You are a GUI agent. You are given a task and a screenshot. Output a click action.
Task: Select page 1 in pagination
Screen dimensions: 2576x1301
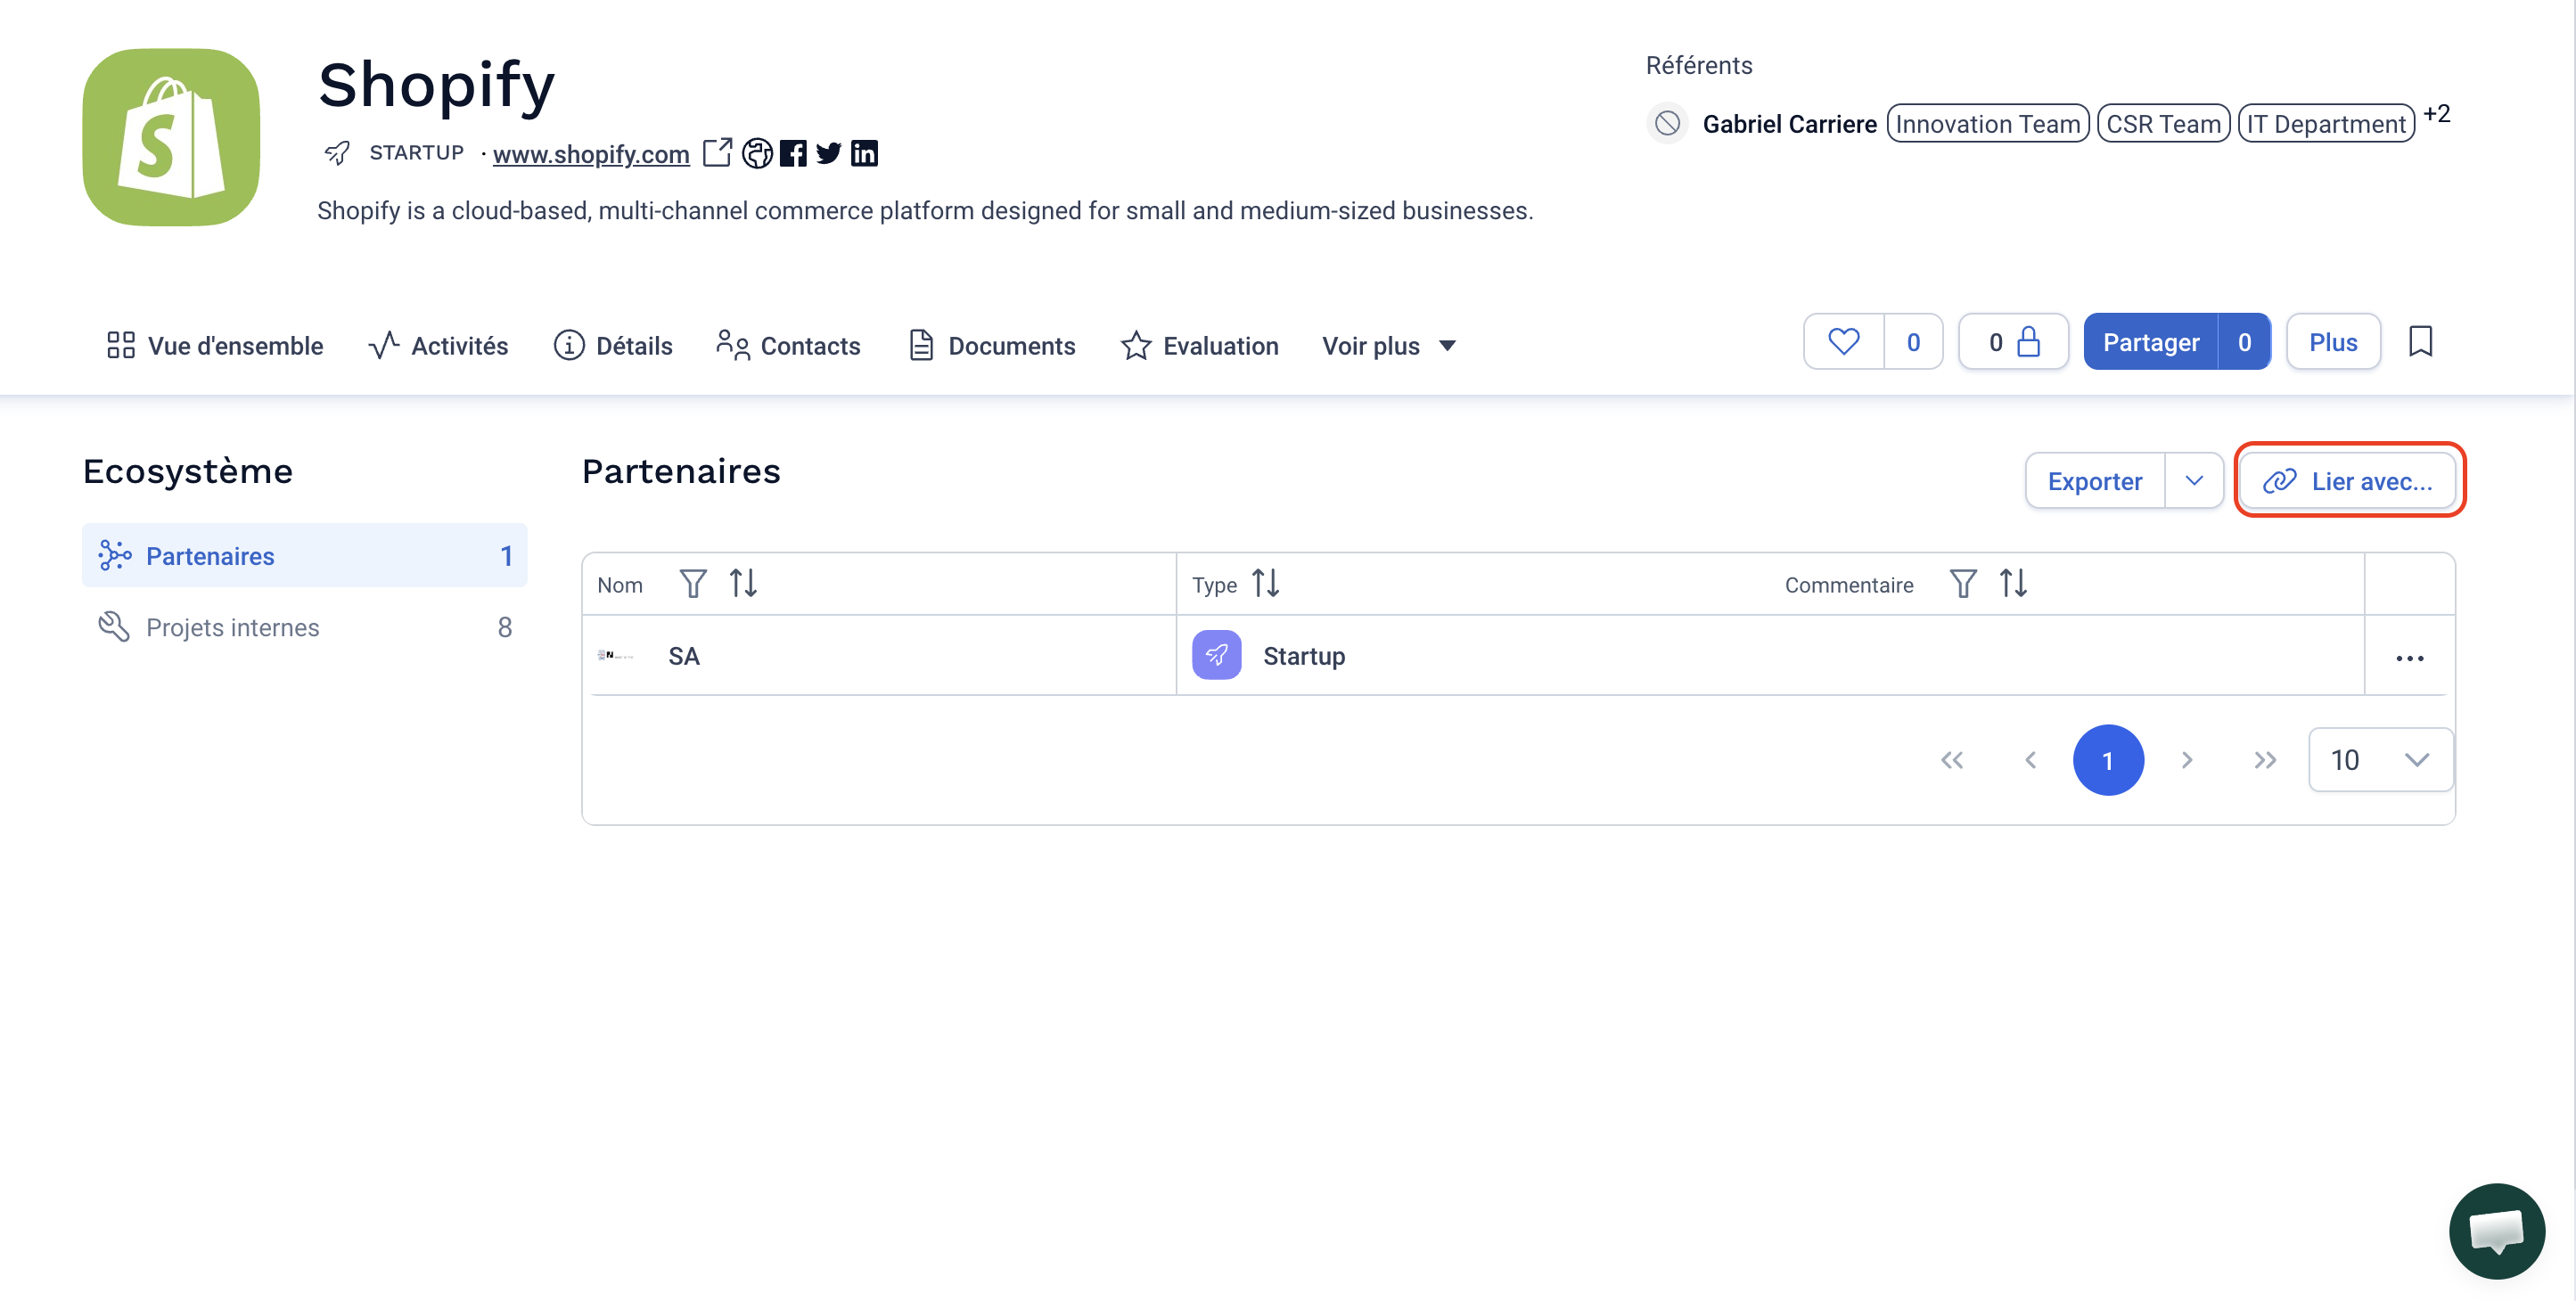tap(2108, 760)
